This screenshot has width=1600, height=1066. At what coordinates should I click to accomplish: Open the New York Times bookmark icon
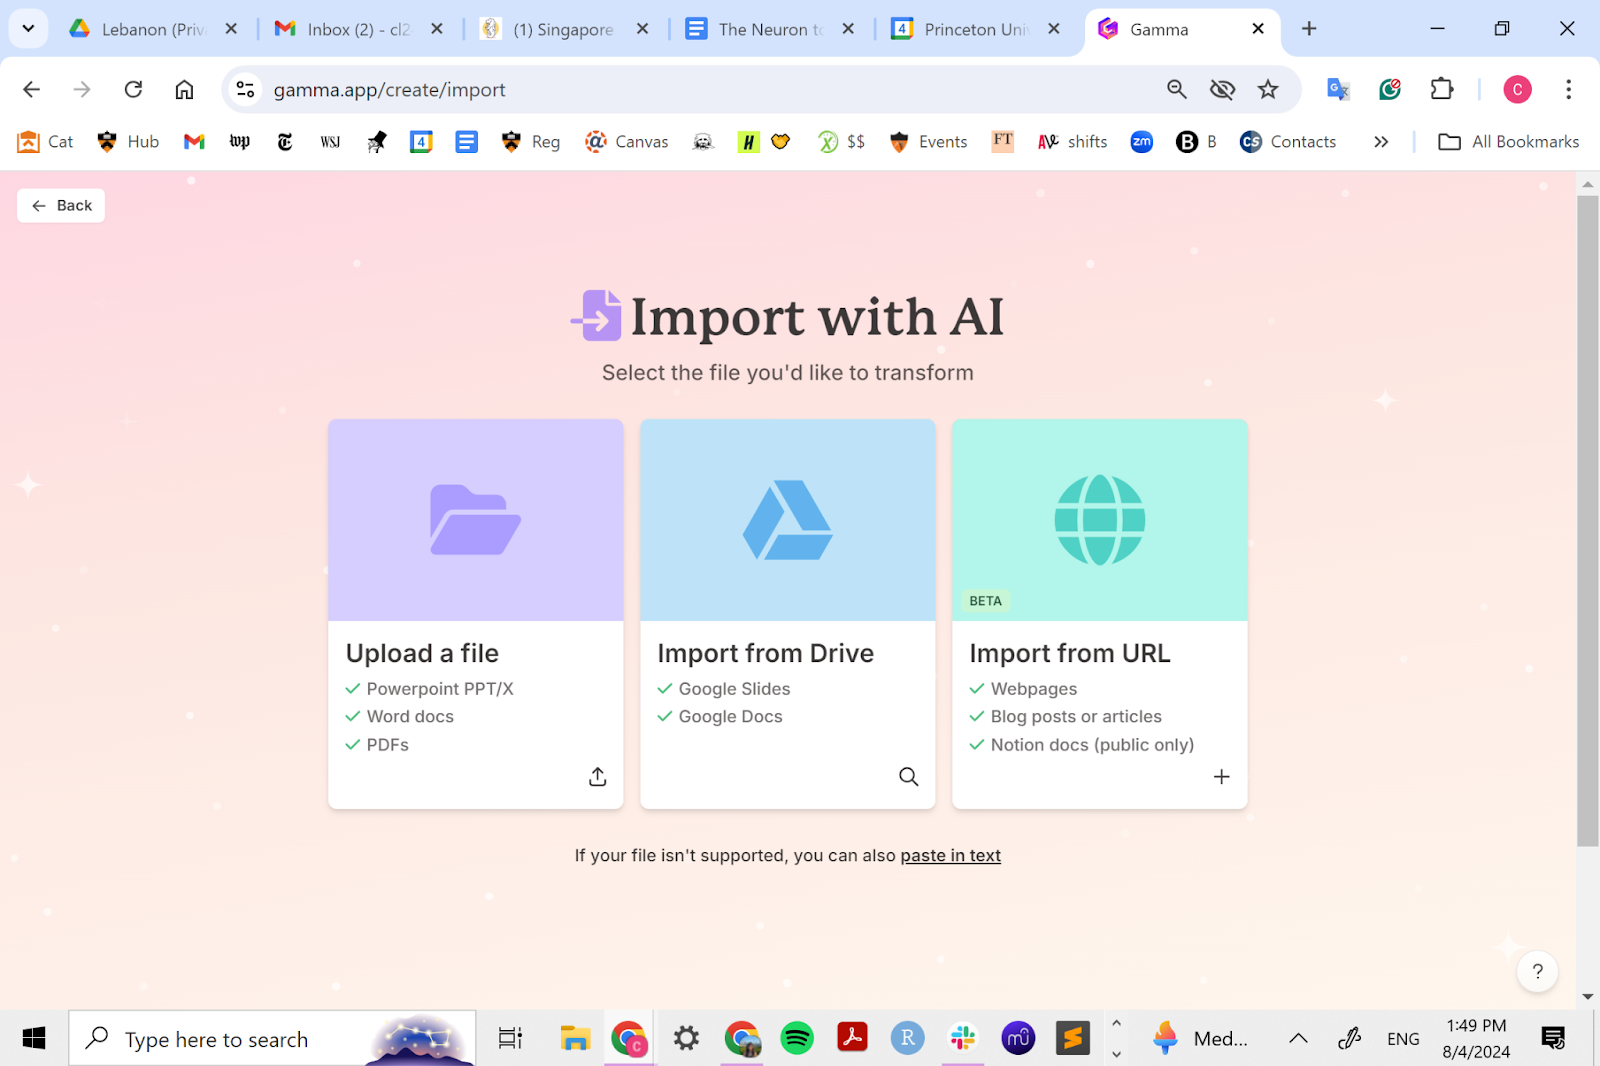point(285,142)
